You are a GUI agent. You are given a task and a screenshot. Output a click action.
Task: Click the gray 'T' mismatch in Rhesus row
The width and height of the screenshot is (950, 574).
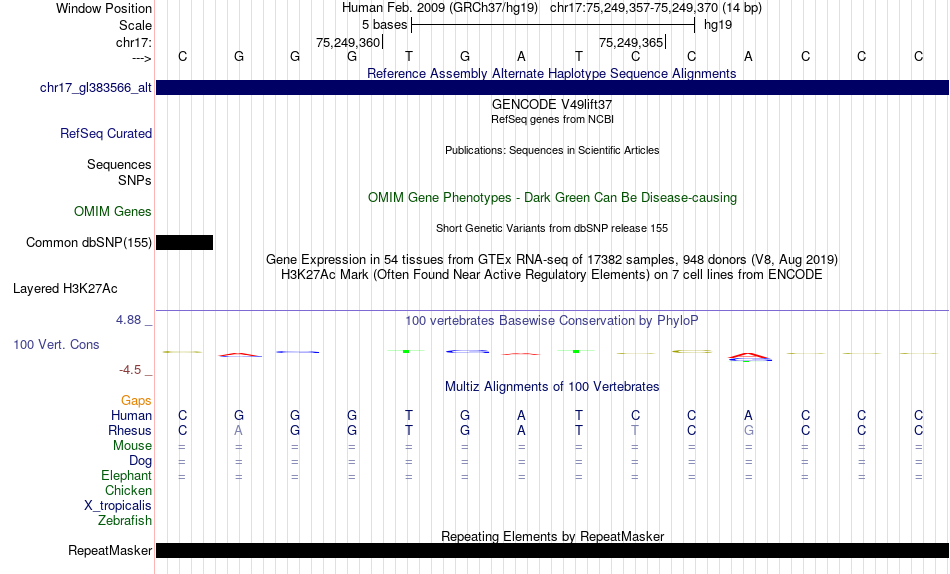click(x=635, y=430)
